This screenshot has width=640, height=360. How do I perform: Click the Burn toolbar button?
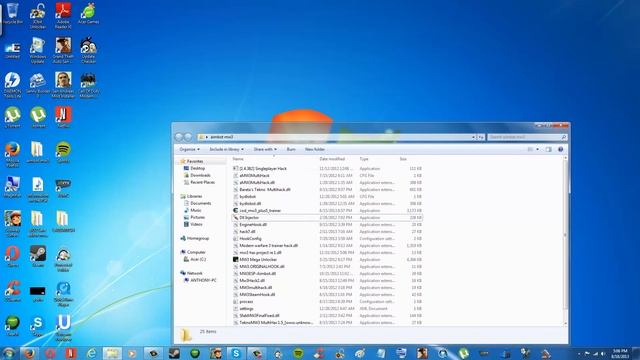coord(291,149)
